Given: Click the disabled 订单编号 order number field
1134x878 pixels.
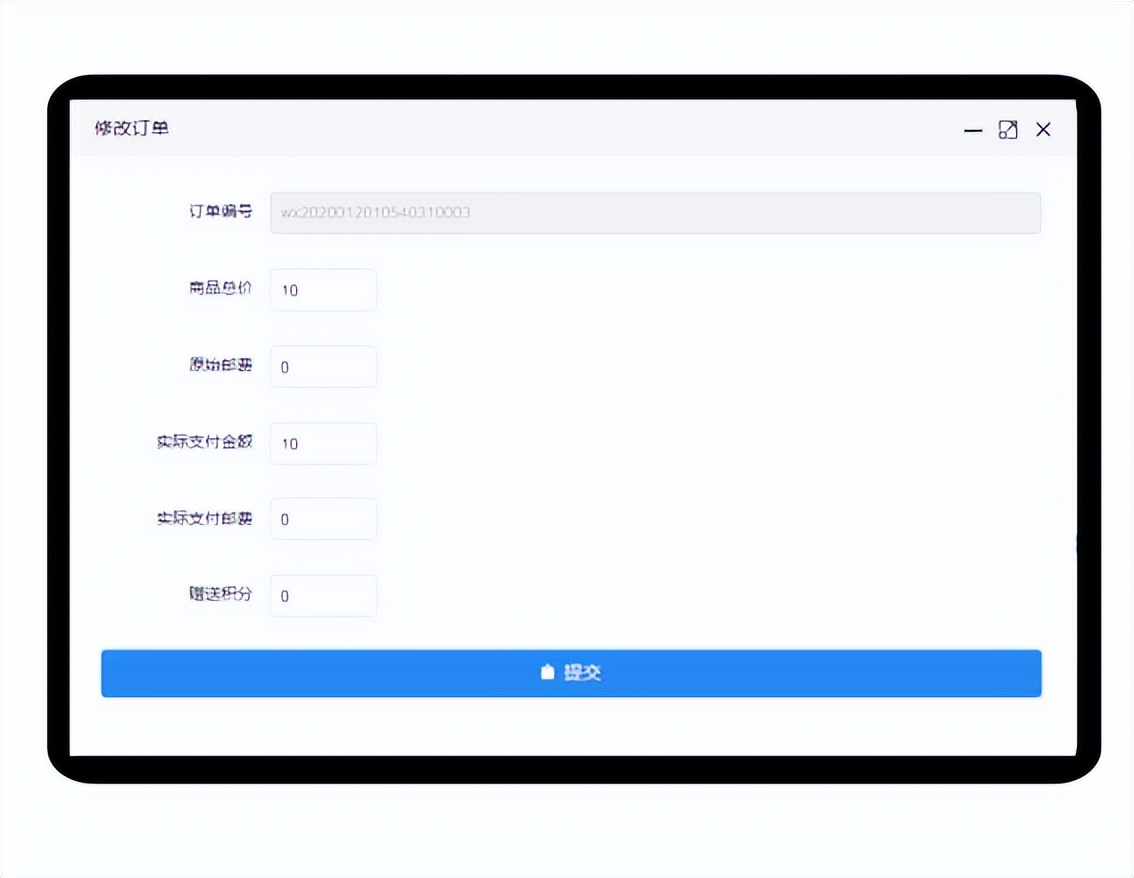Looking at the screenshot, I should click(655, 212).
